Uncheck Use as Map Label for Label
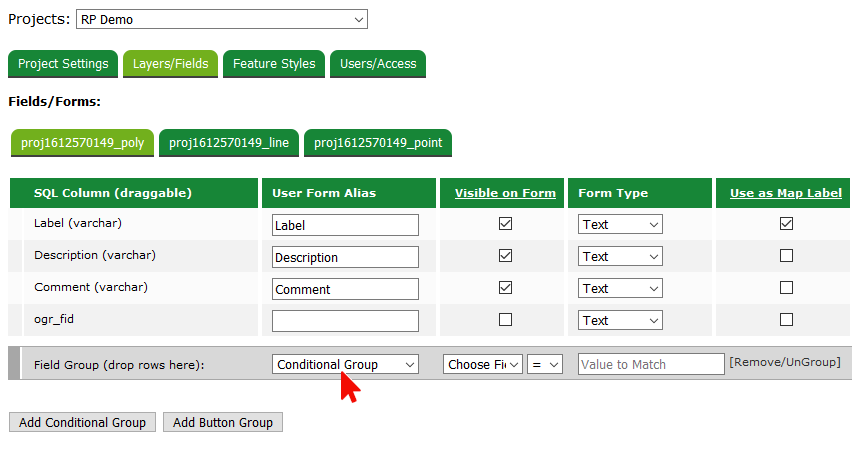859x453 pixels. (x=786, y=224)
